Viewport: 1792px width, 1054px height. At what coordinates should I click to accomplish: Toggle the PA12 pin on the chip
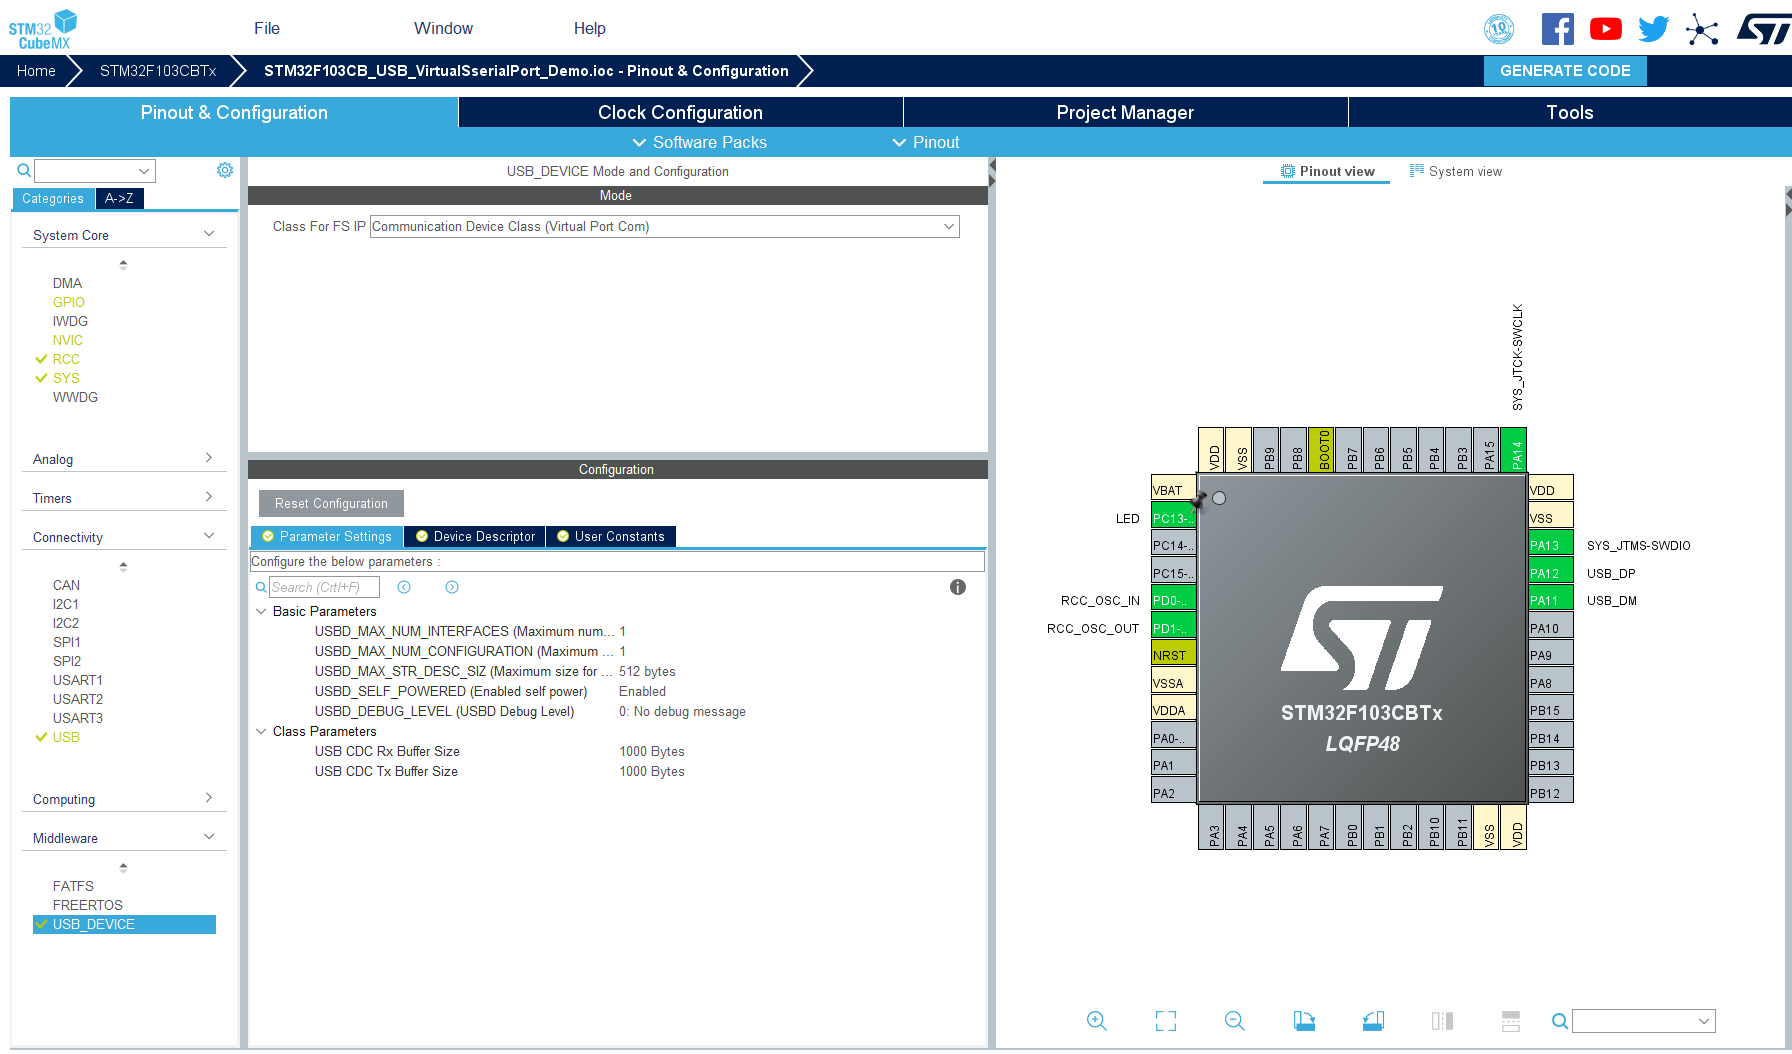pyautogui.click(x=1548, y=572)
